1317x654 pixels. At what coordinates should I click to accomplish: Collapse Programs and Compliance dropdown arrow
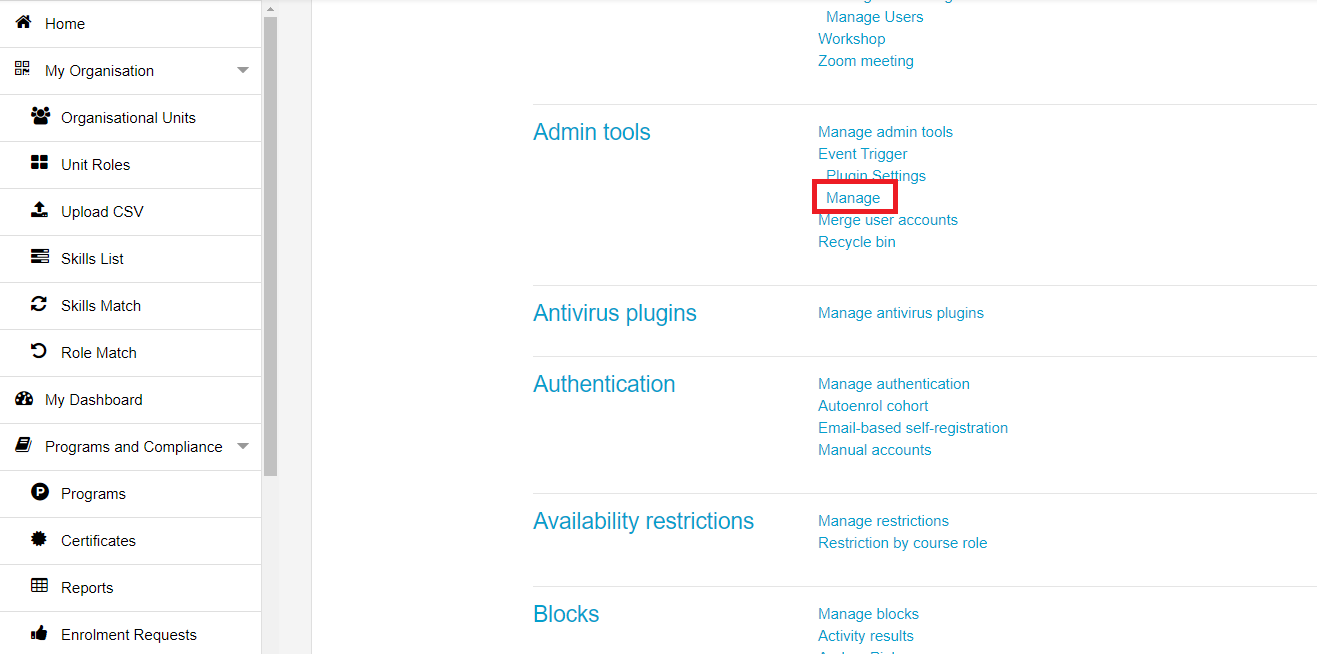tap(242, 447)
